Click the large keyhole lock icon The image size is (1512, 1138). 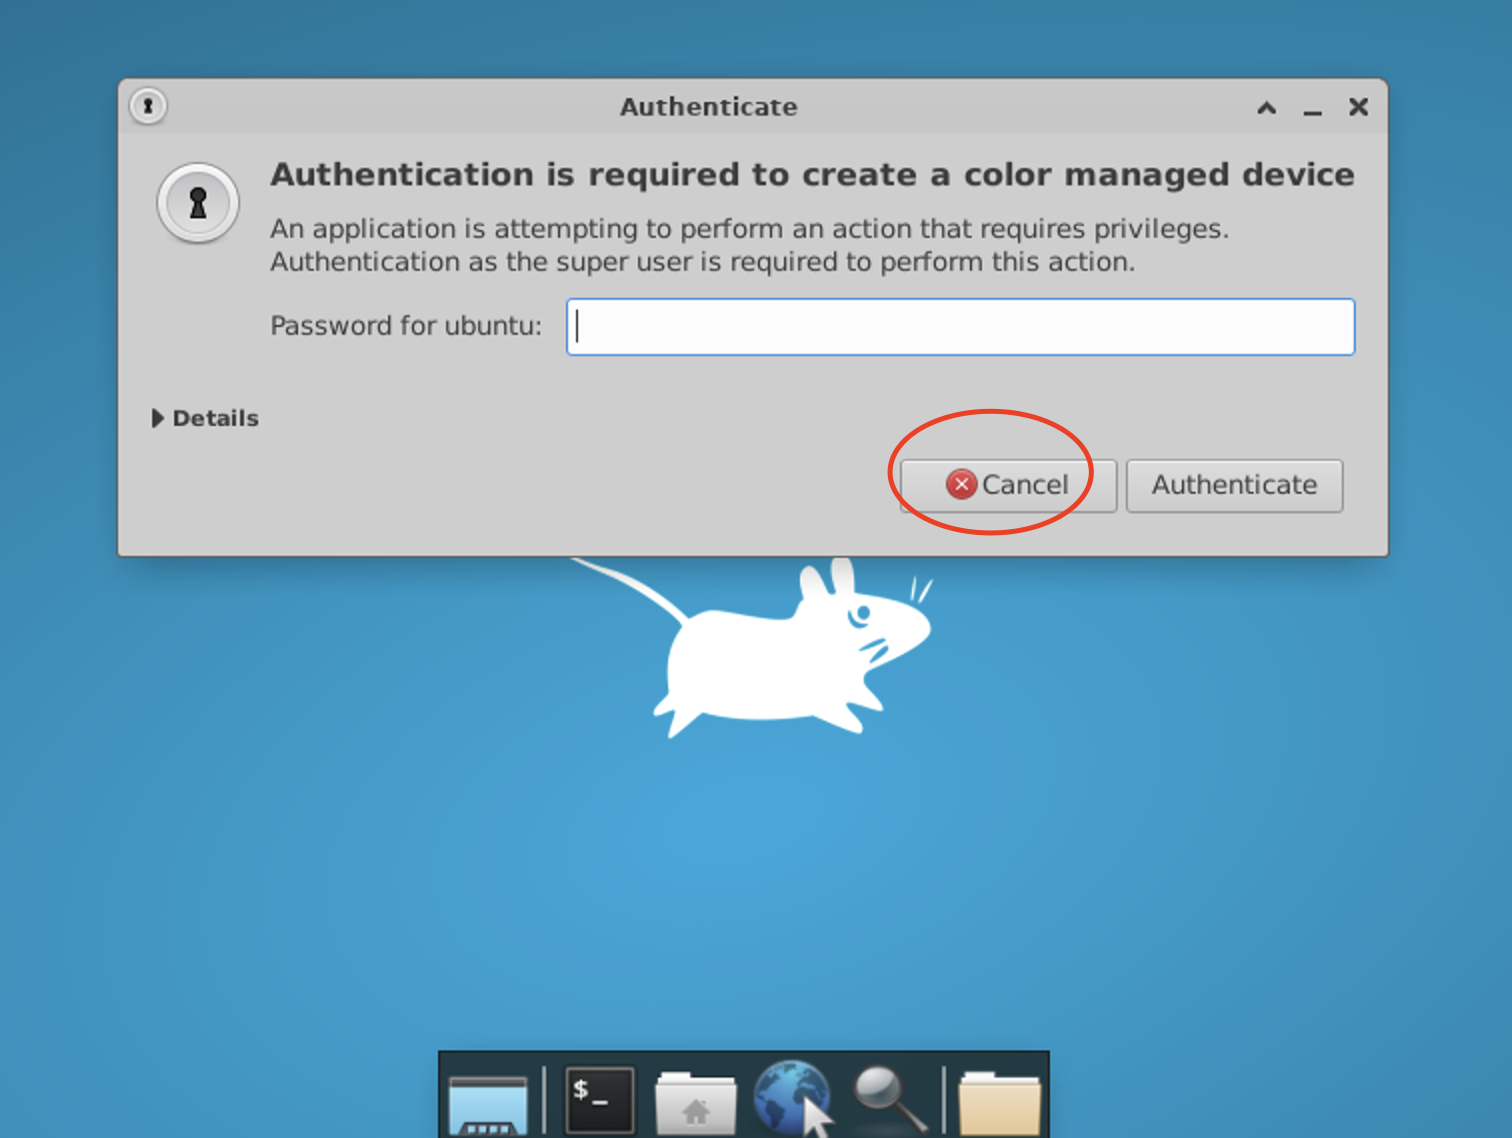pos(198,203)
